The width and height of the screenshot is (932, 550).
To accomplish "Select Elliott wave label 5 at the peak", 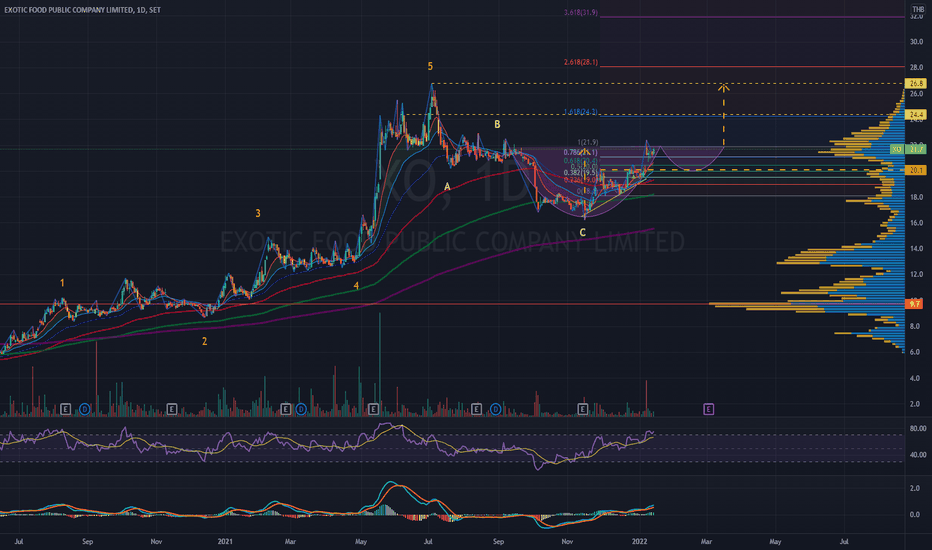I will point(430,67).
